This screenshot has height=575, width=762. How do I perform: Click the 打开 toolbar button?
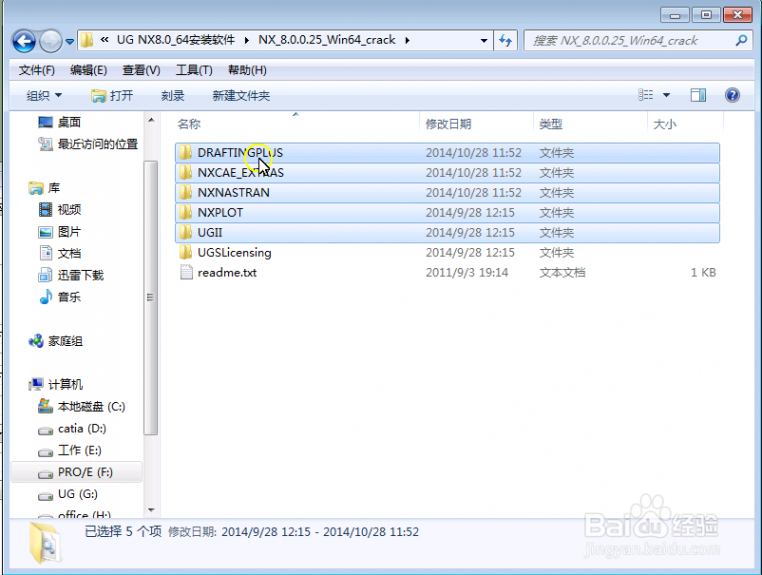112,95
